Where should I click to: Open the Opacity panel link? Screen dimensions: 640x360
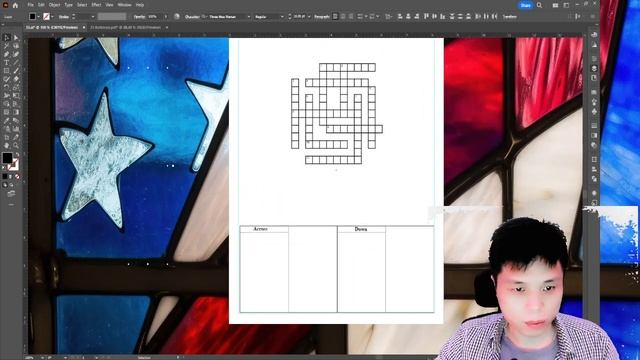(x=139, y=17)
